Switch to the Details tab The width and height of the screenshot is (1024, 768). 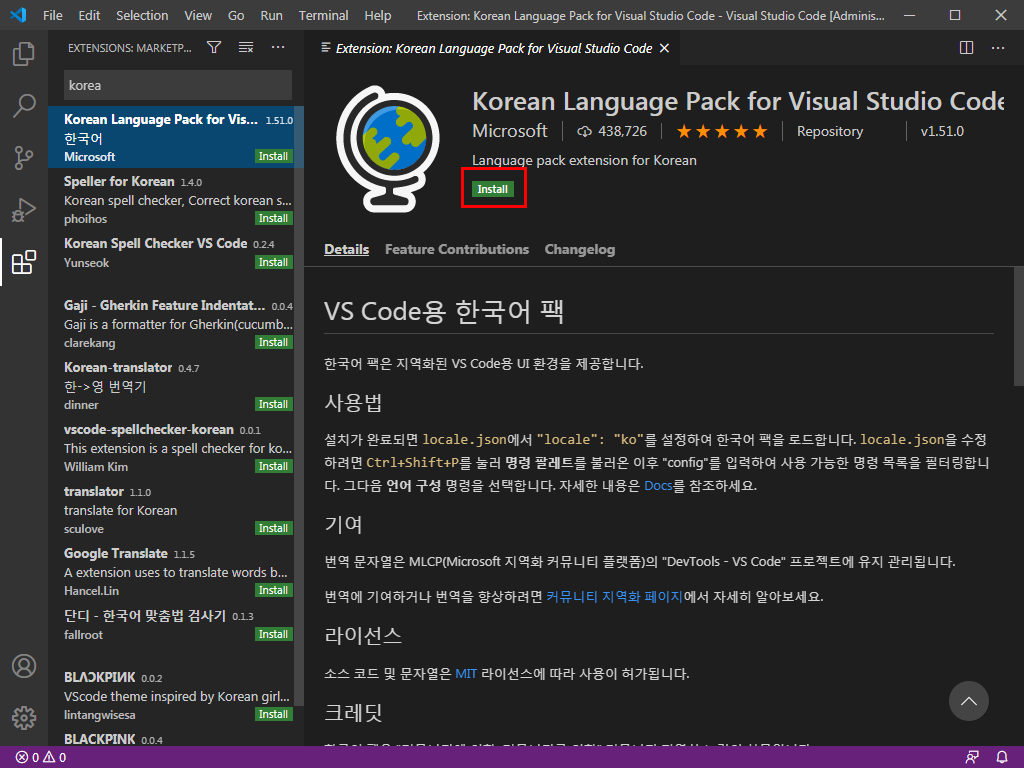point(346,249)
